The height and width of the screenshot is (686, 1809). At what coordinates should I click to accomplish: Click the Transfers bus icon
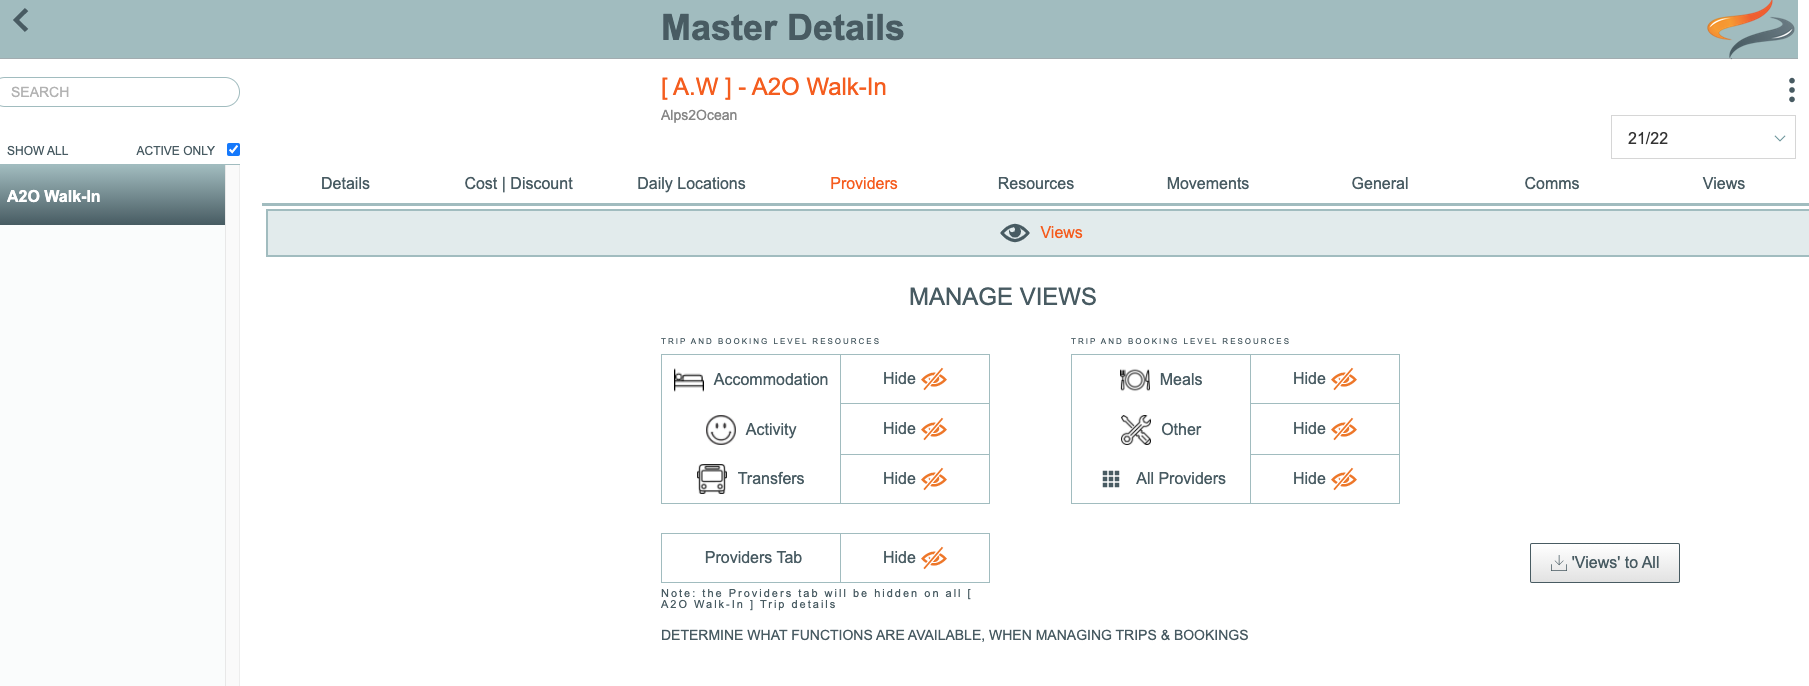click(712, 479)
